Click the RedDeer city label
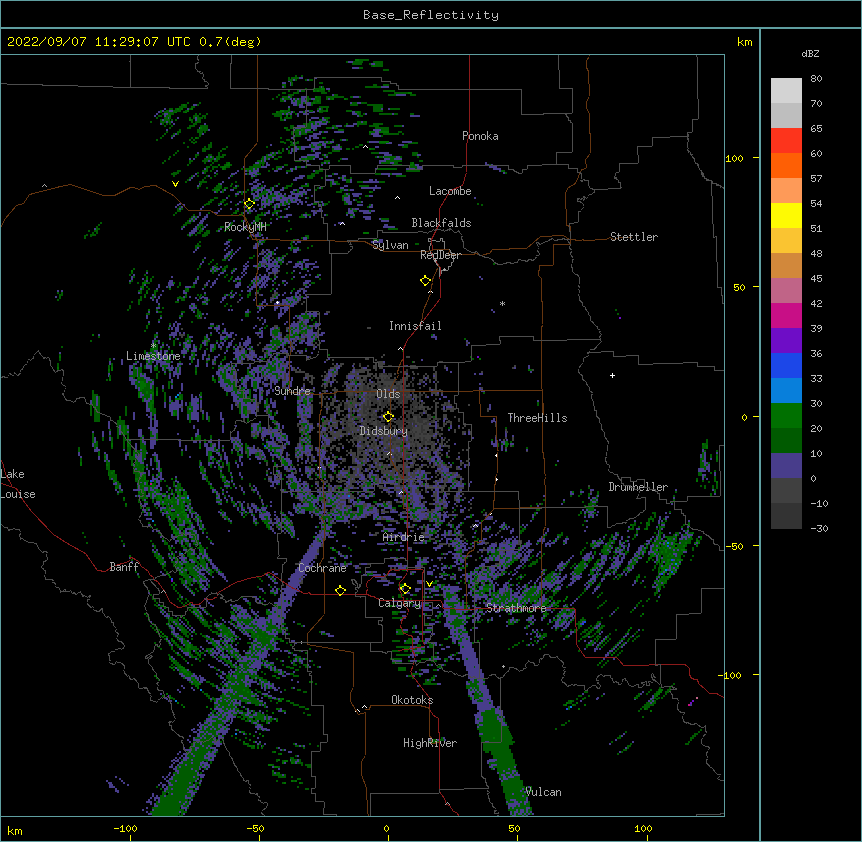862x842 pixels. (440, 255)
